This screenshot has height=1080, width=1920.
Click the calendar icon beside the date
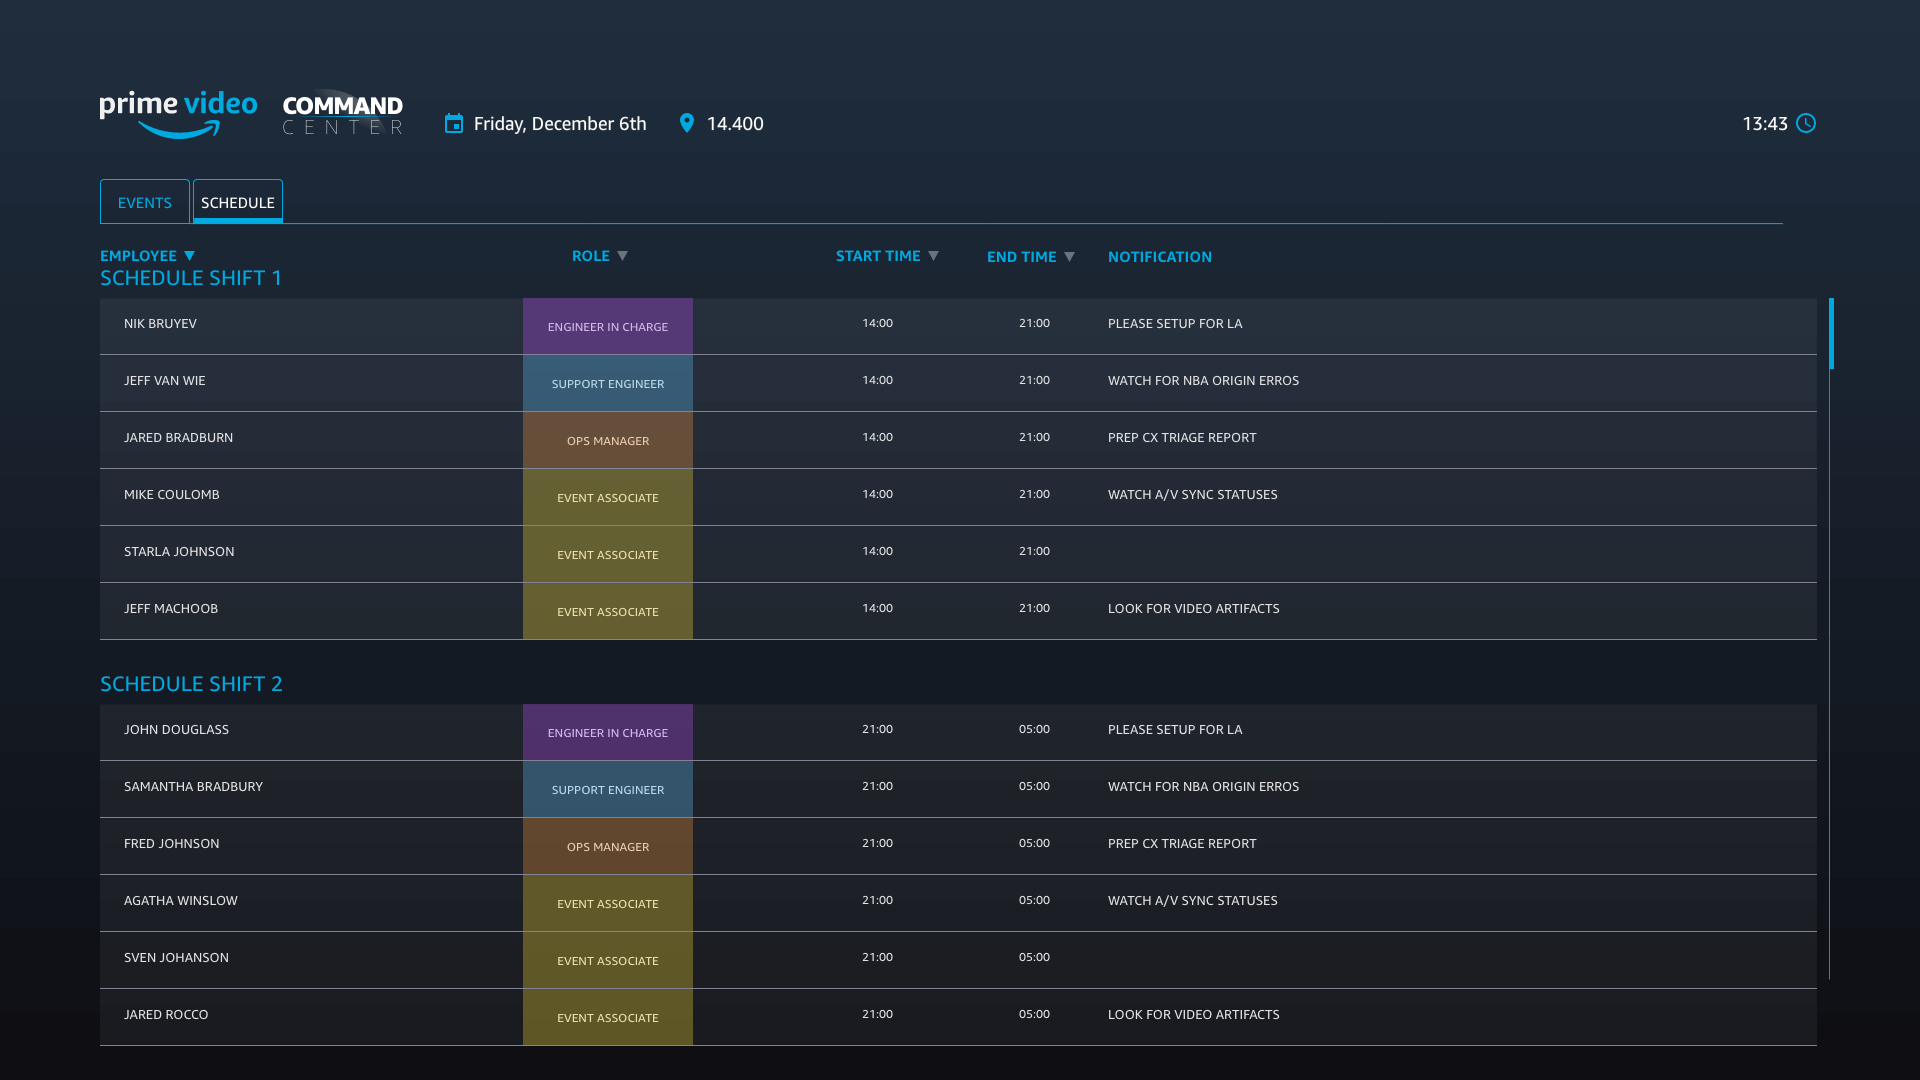(x=454, y=123)
